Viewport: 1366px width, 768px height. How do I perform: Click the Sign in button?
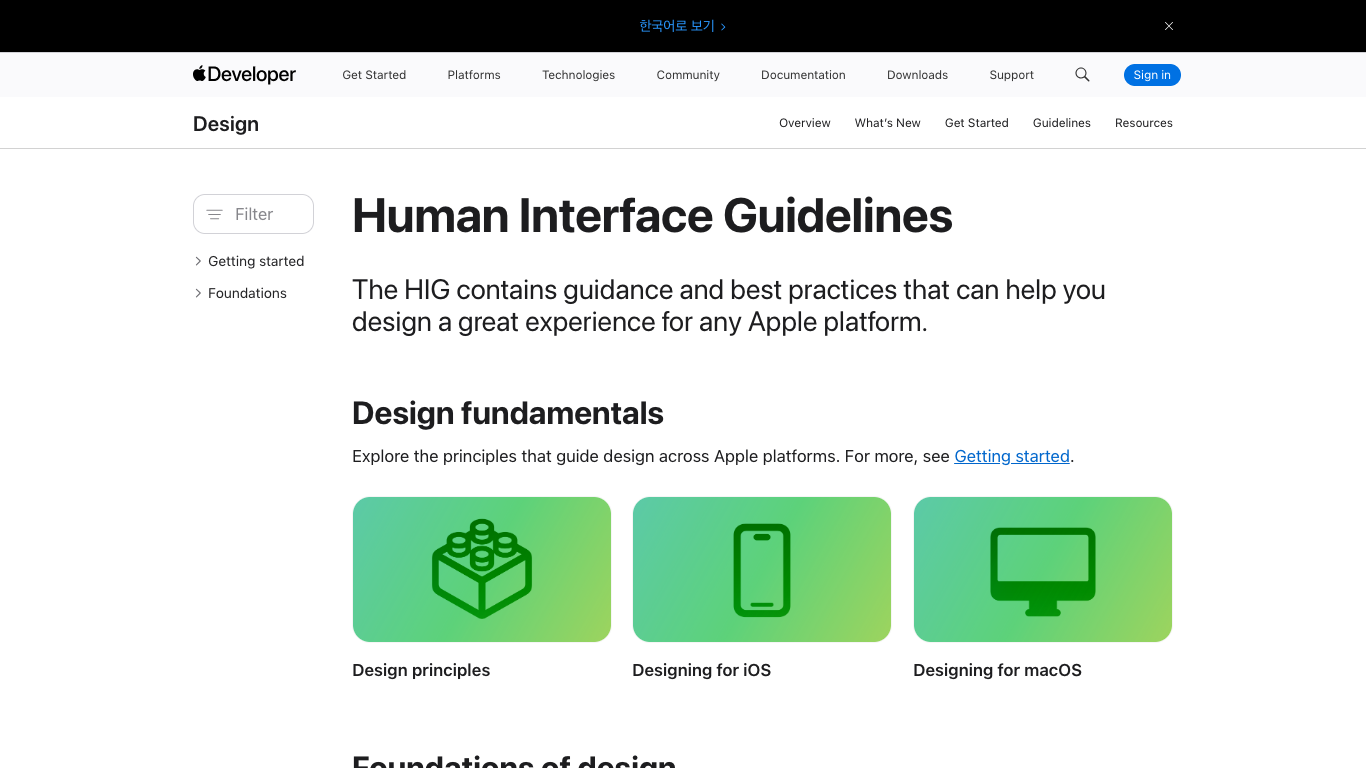1152,75
